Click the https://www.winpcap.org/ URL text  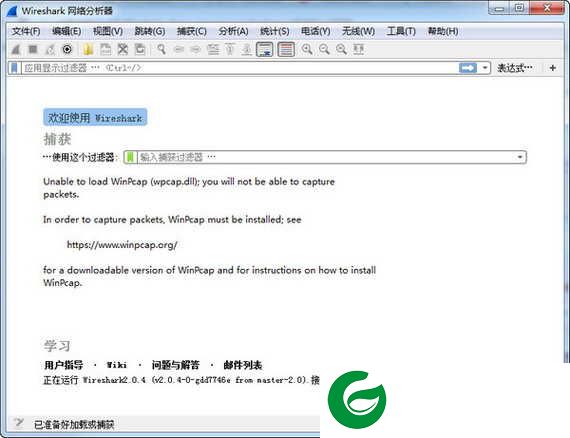coord(122,245)
